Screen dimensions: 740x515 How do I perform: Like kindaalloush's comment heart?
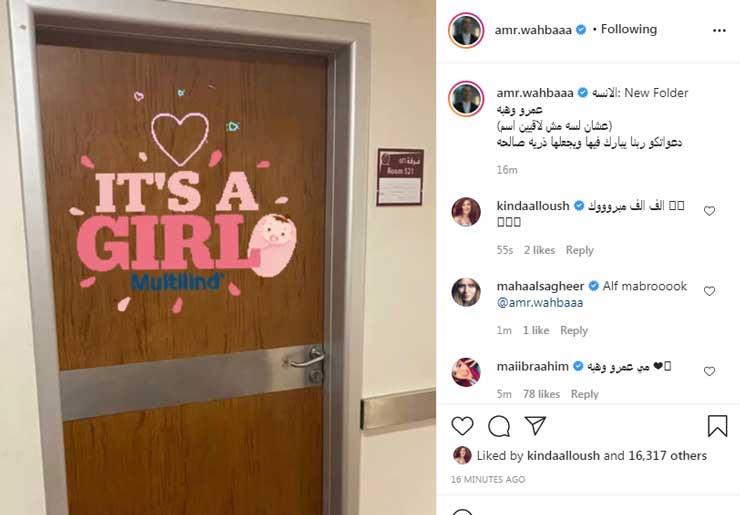(709, 211)
